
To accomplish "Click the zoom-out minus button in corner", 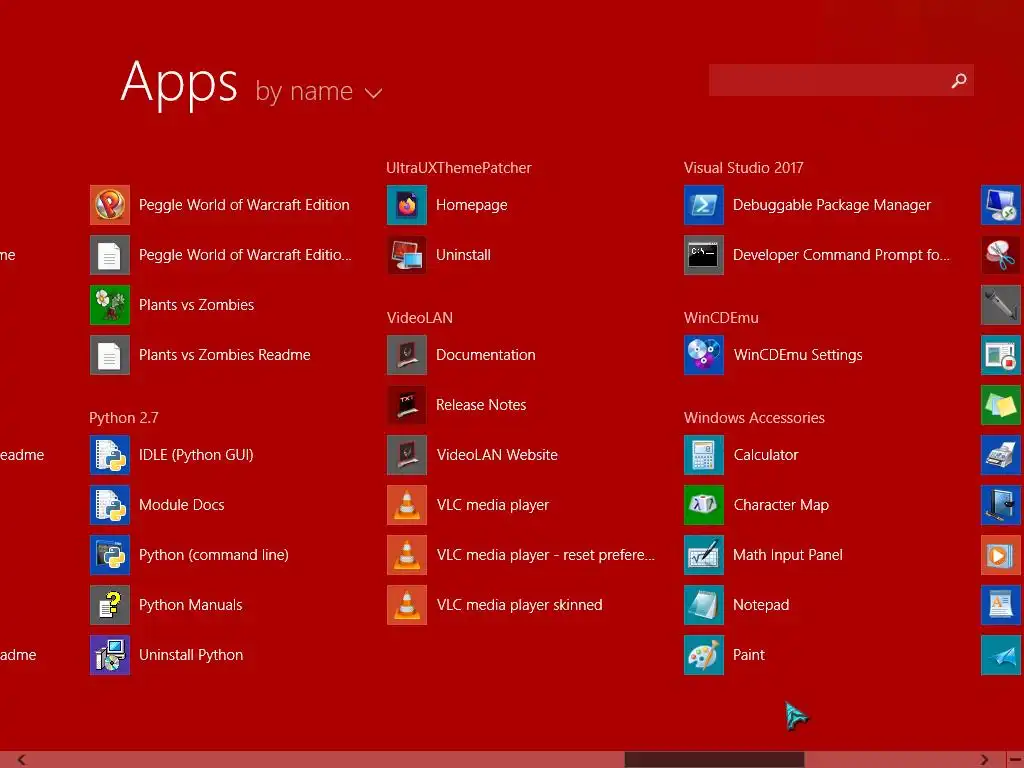I will point(1015,760).
